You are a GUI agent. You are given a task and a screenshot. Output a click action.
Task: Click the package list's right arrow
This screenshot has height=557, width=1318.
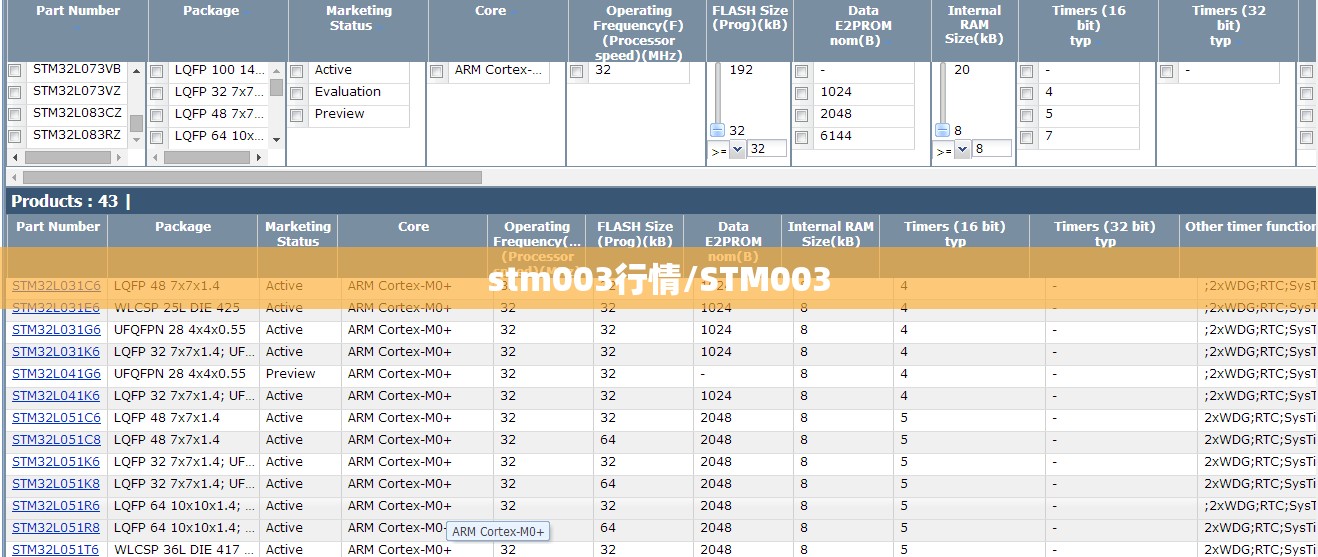click(260, 158)
